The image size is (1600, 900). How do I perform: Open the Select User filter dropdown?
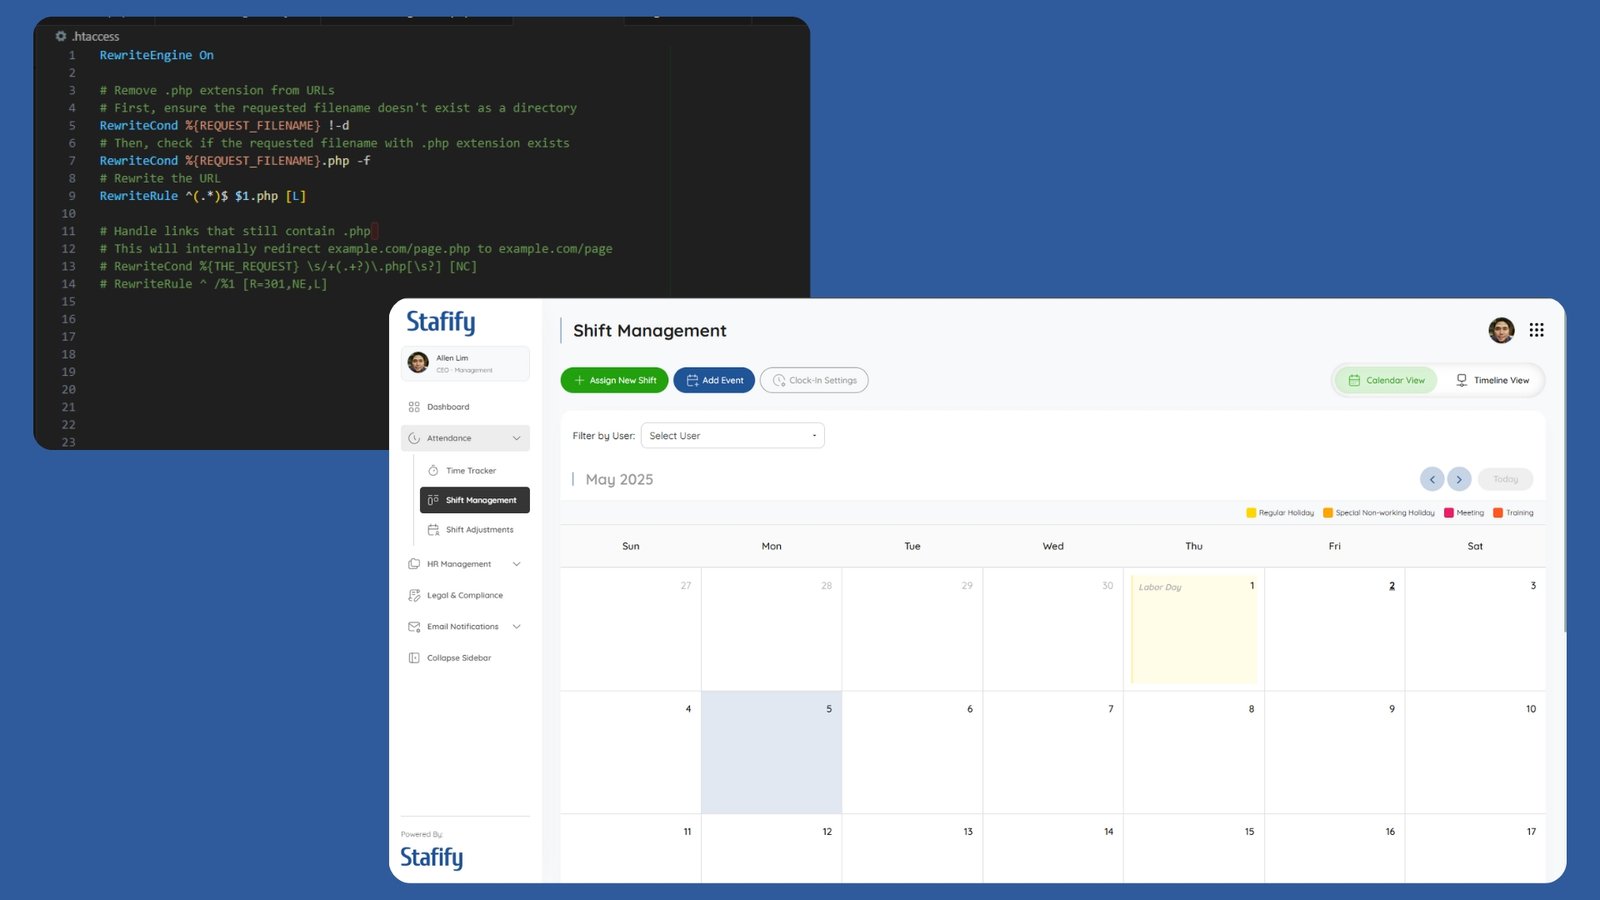(x=732, y=436)
